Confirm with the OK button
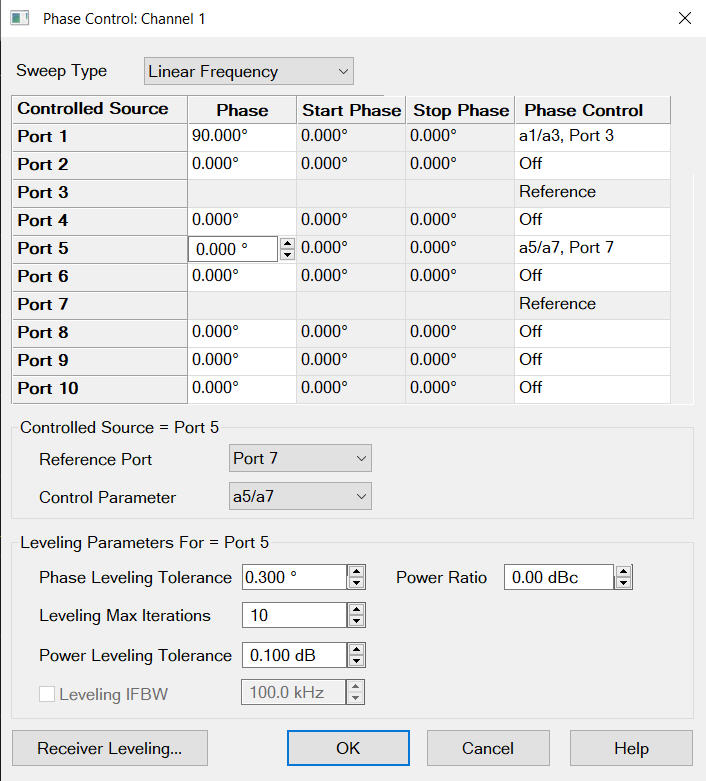The height and width of the screenshot is (781, 706). click(x=348, y=748)
